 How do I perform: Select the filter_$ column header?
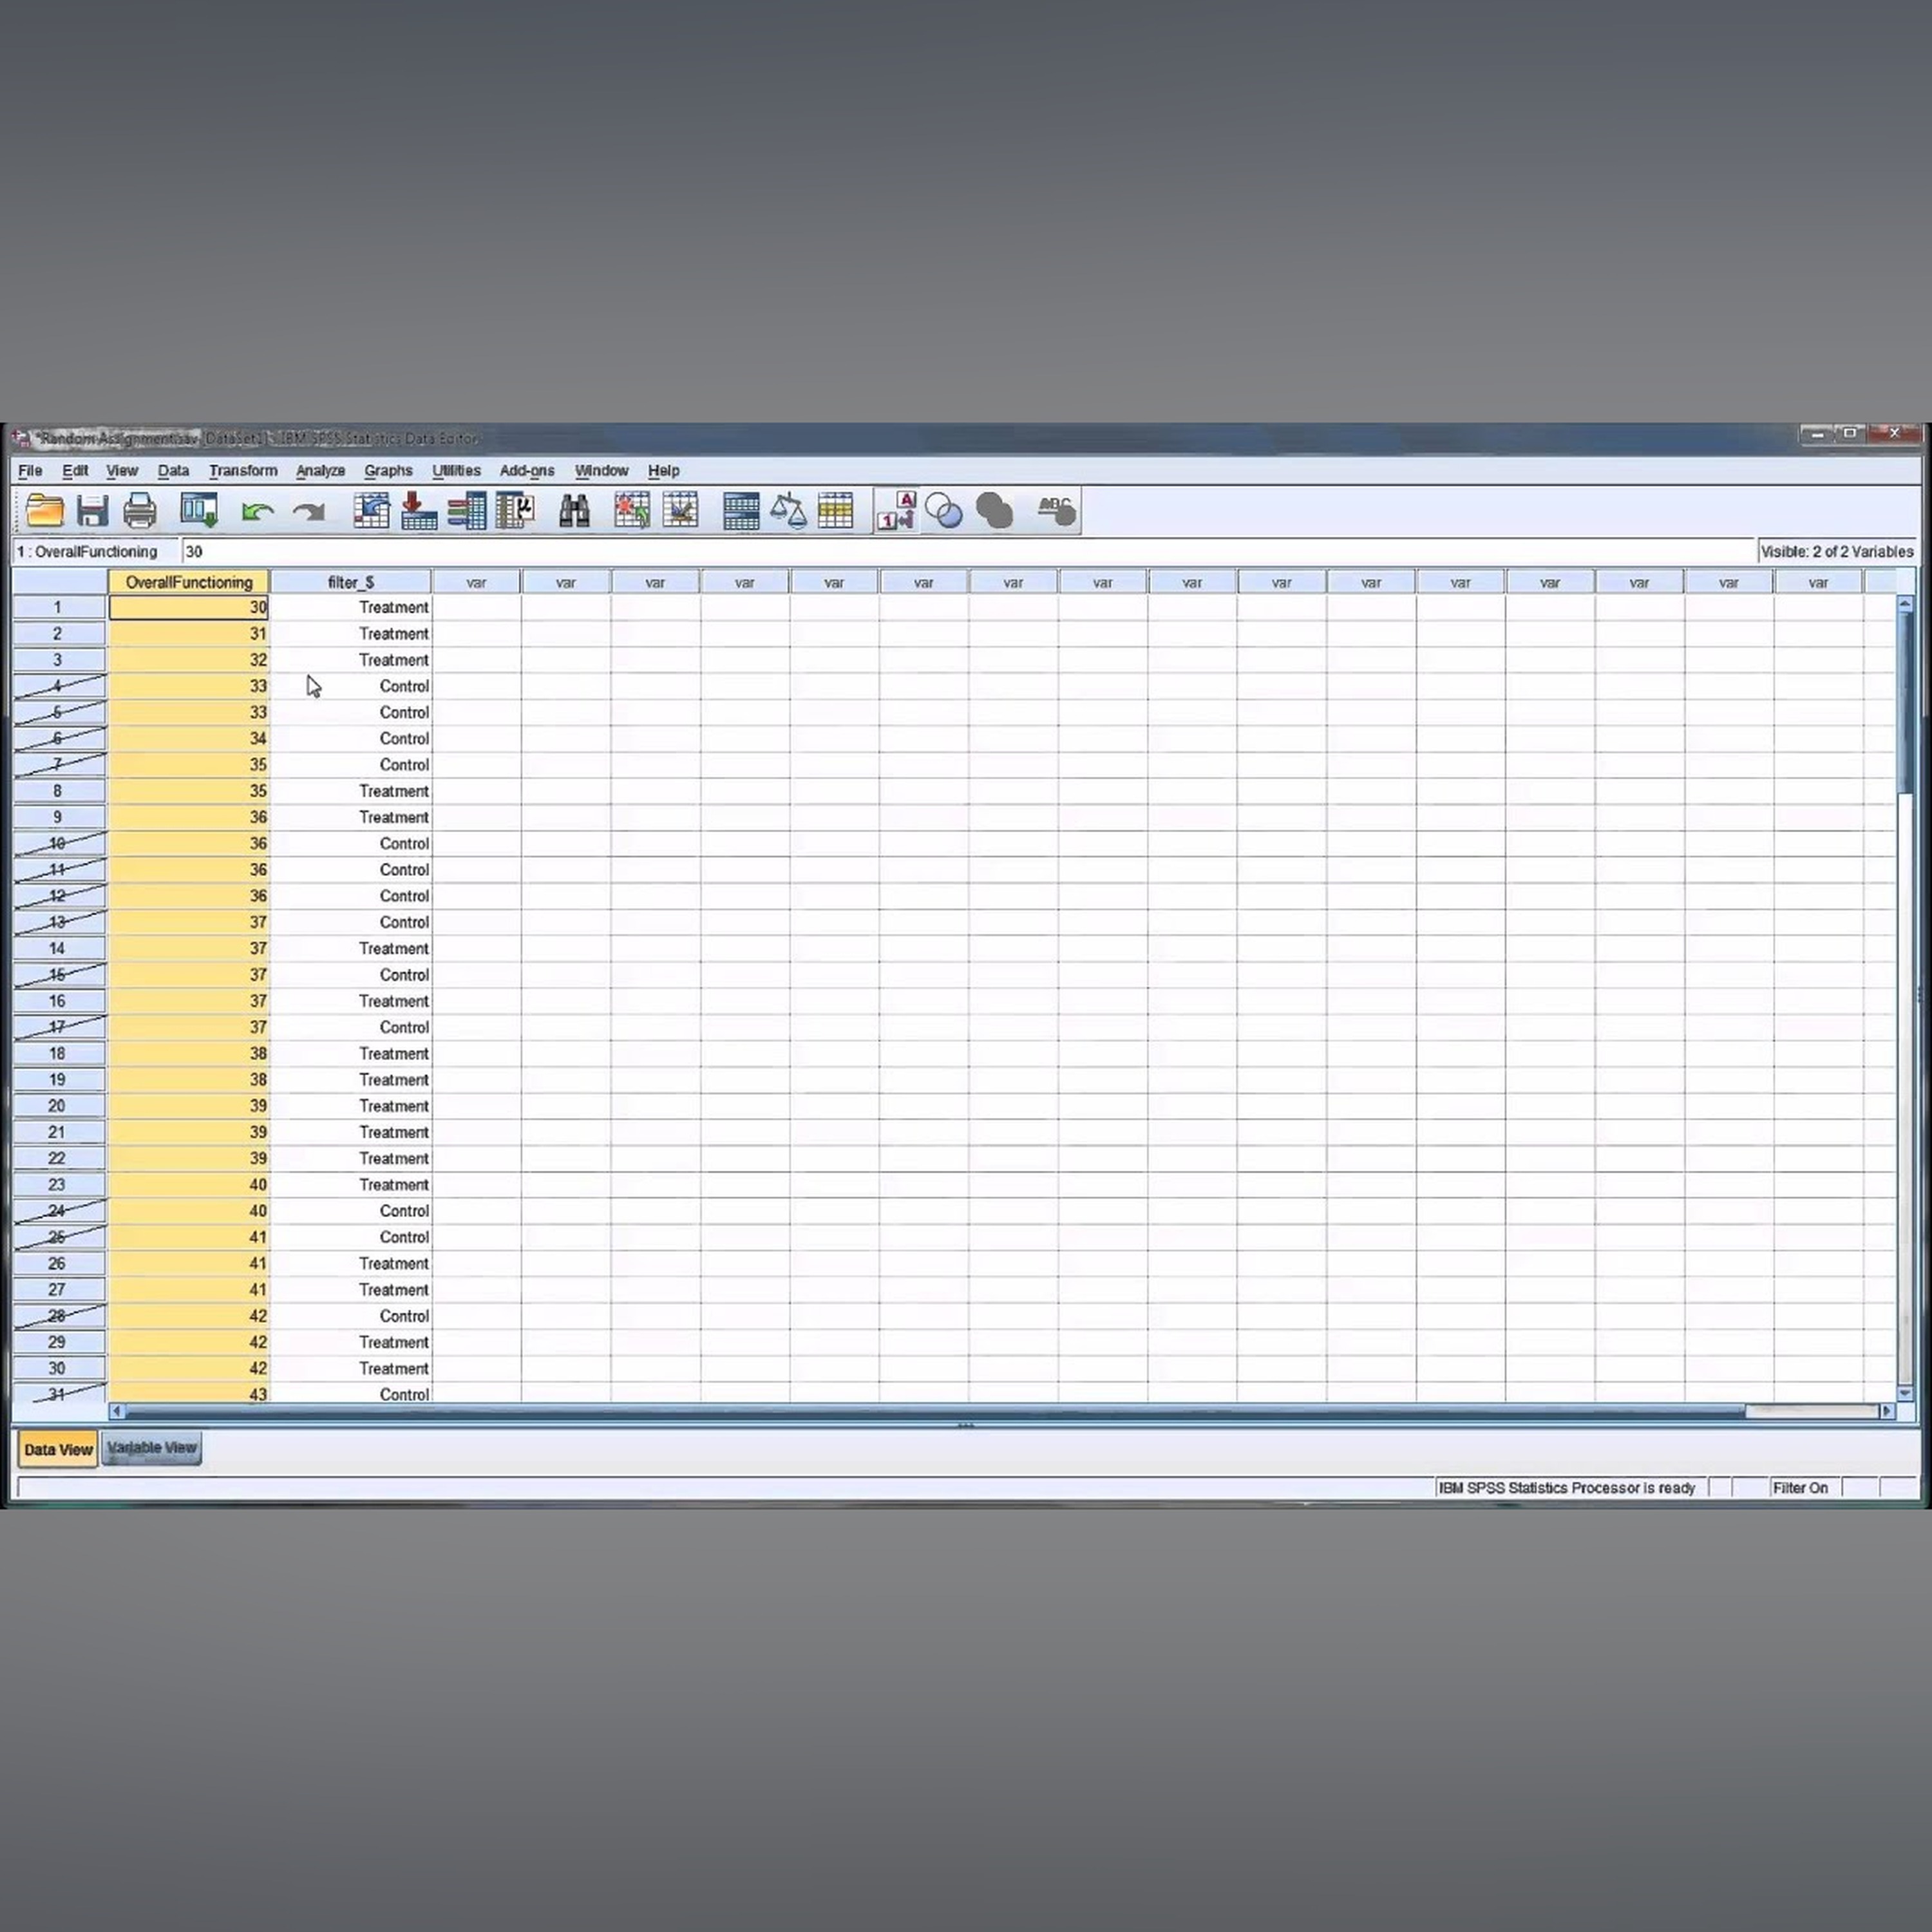pyautogui.click(x=351, y=583)
